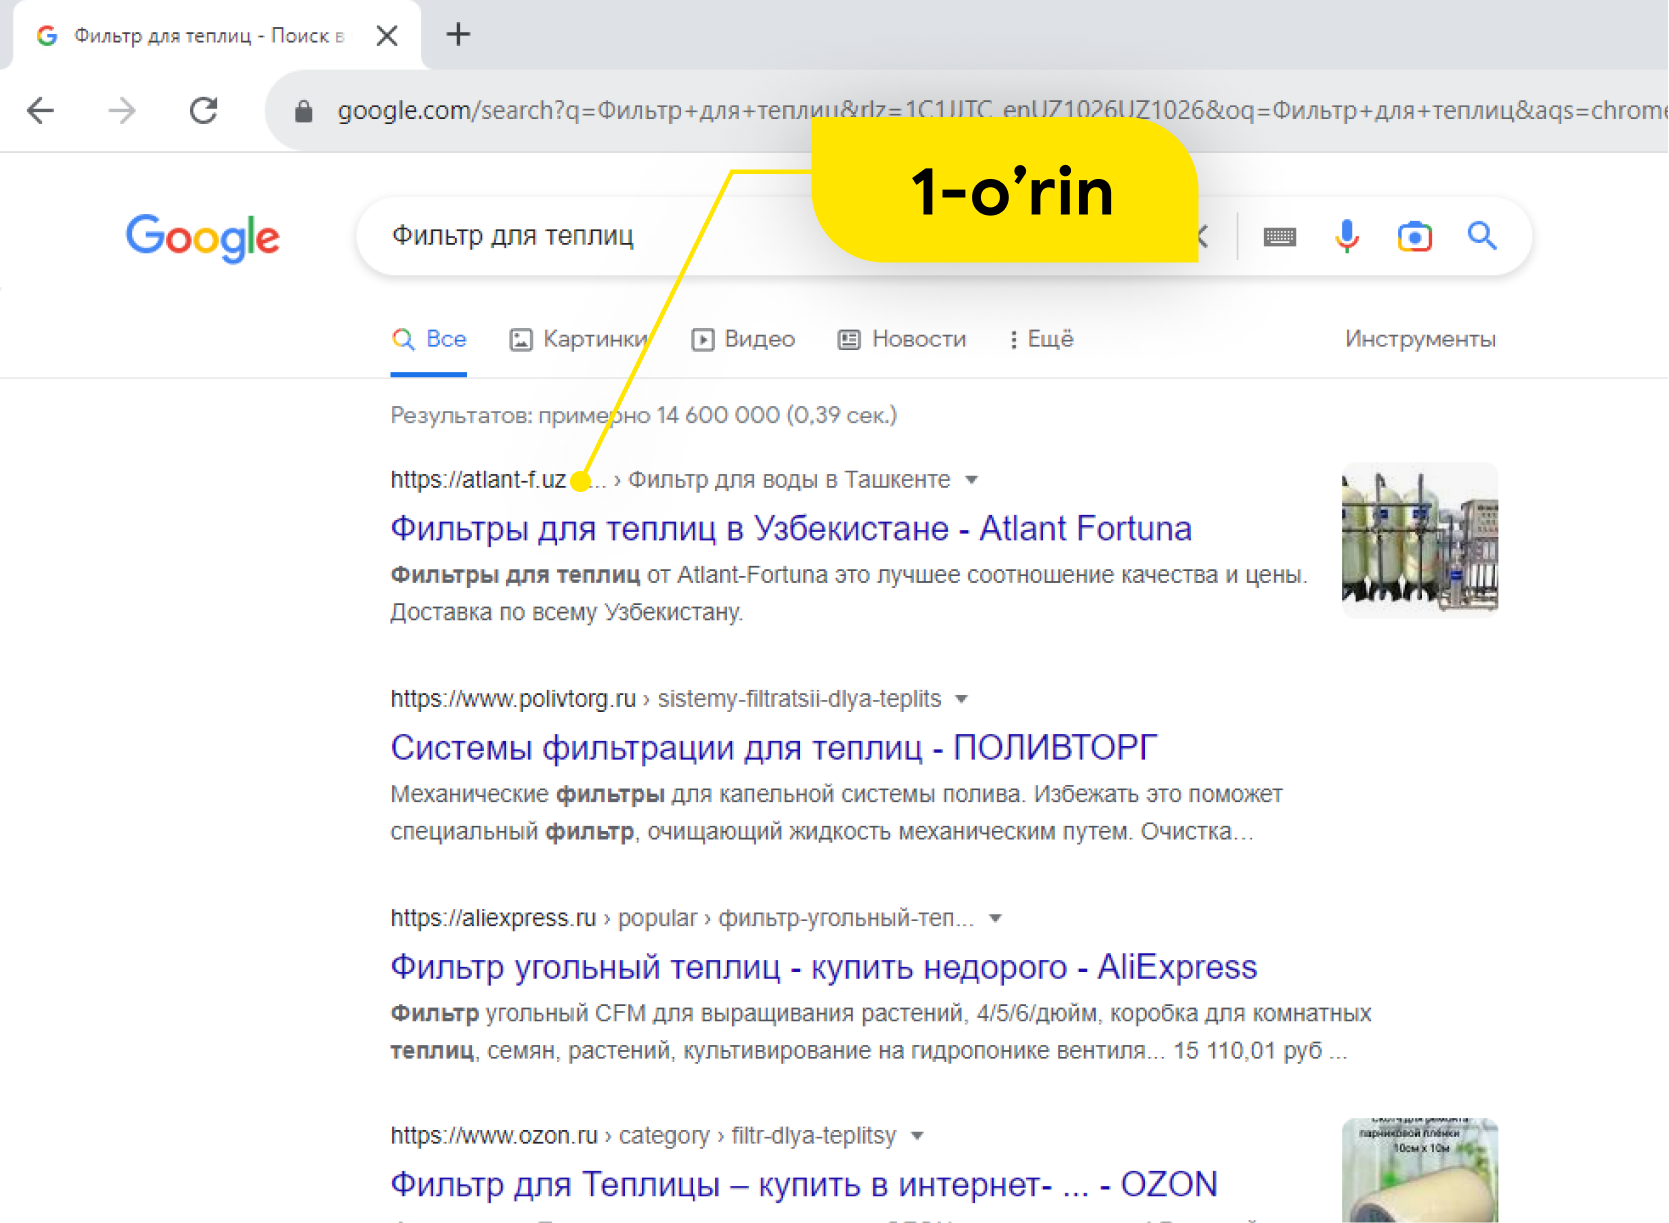Open the Ещё more menu

click(1041, 340)
